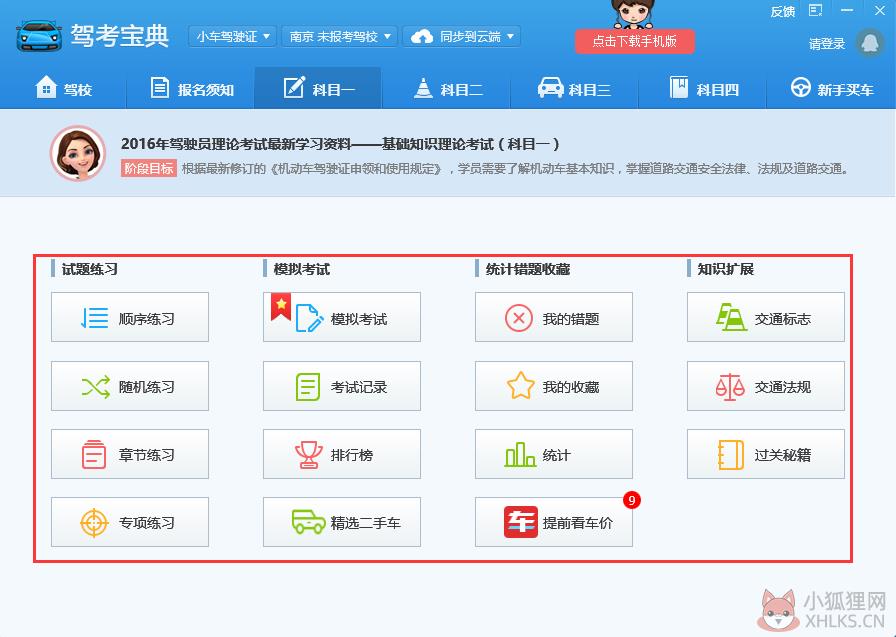Click the 知识扩展 section heading
The image size is (896, 637).
tap(726, 269)
